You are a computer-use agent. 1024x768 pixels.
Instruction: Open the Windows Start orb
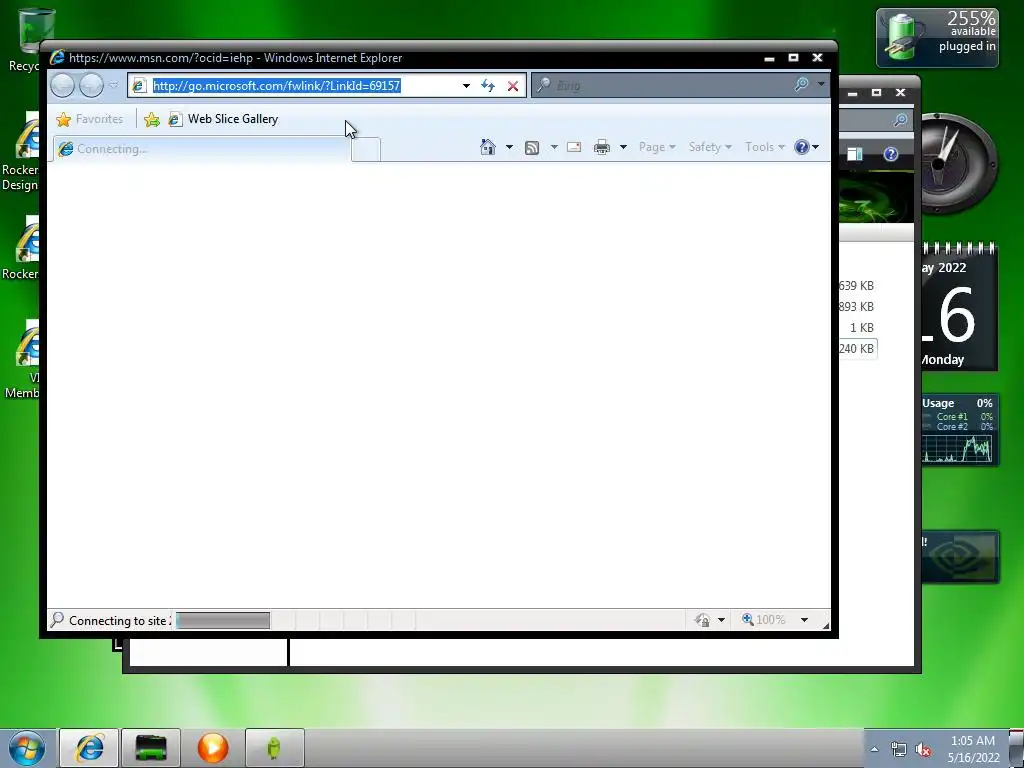27,748
